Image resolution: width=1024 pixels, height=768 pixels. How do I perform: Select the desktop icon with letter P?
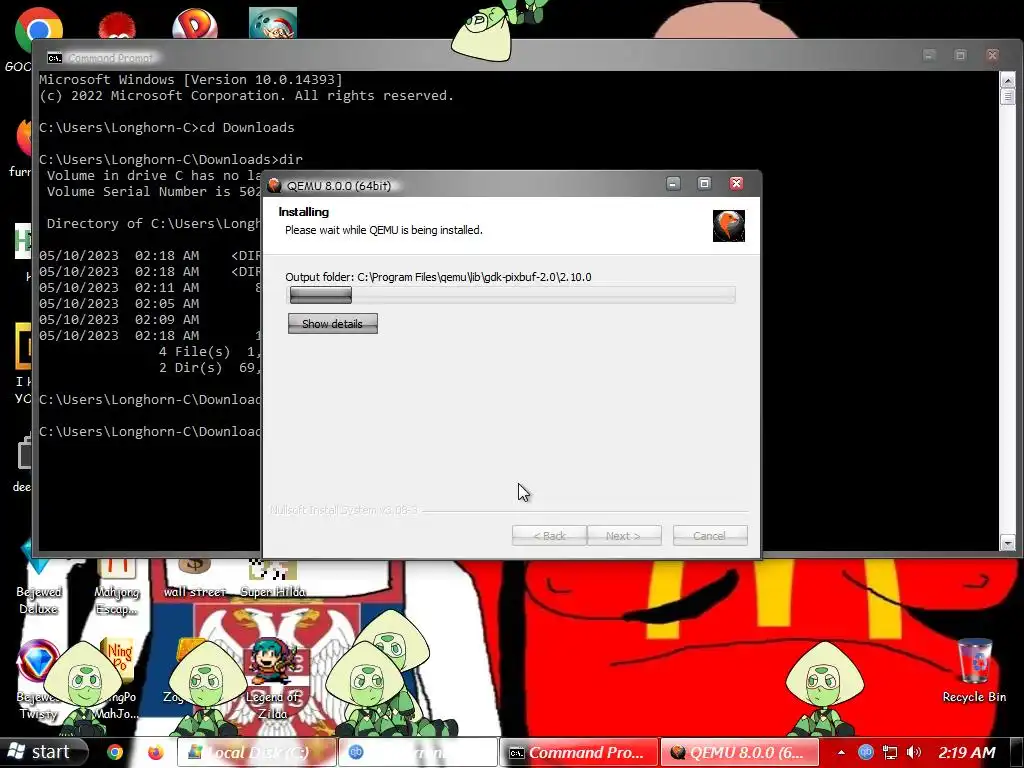[x=195, y=25]
